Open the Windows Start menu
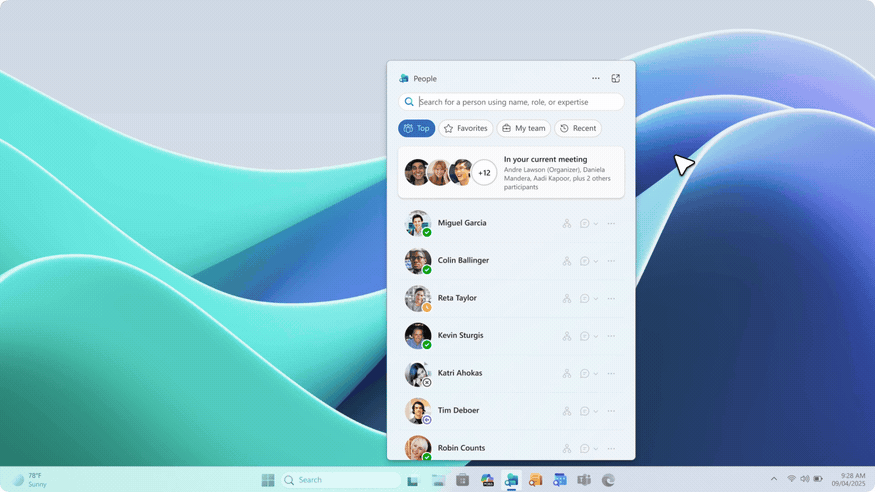 point(268,480)
